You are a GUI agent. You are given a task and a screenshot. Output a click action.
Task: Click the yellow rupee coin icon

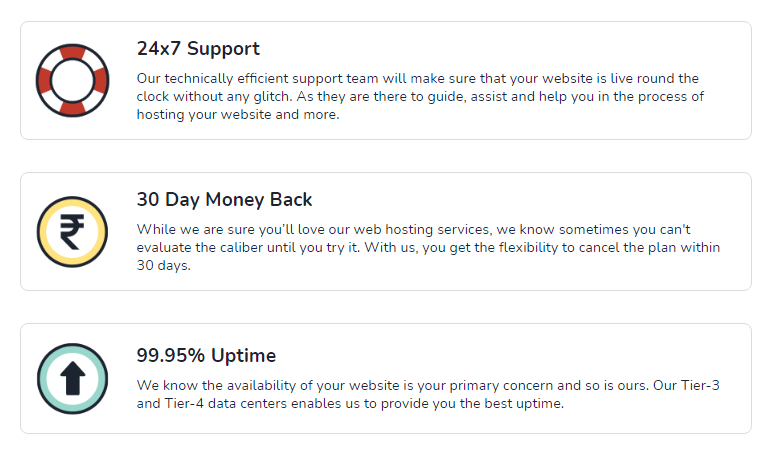[72, 232]
